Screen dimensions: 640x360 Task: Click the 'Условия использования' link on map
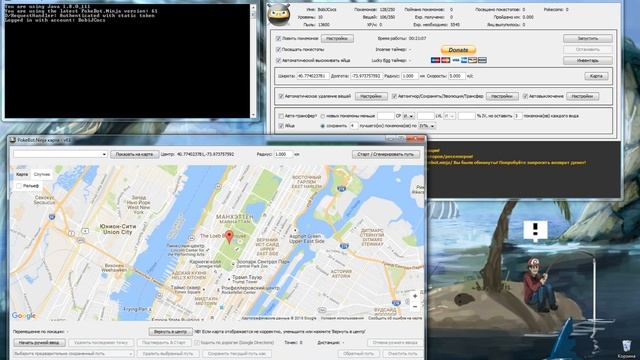(342, 318)
